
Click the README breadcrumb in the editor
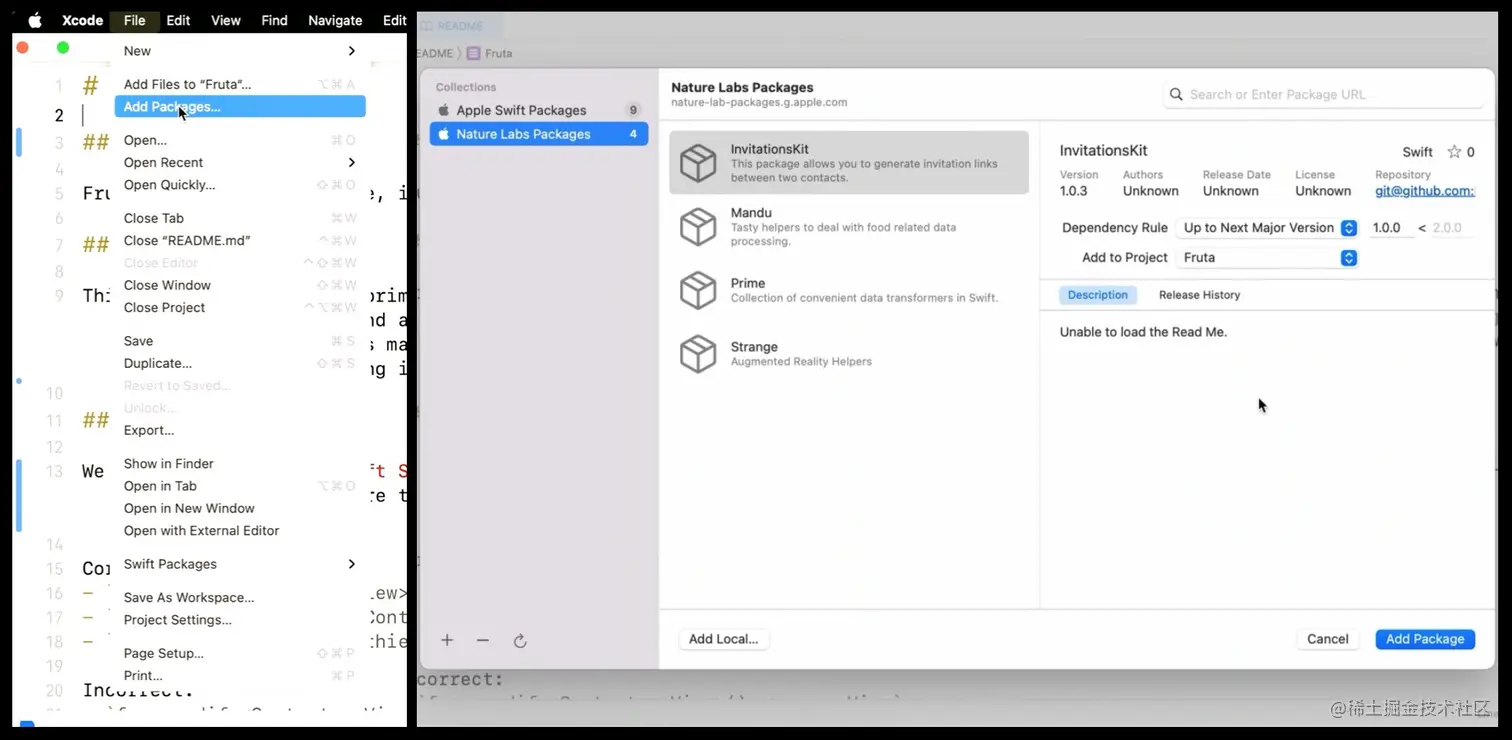point(436,53)
